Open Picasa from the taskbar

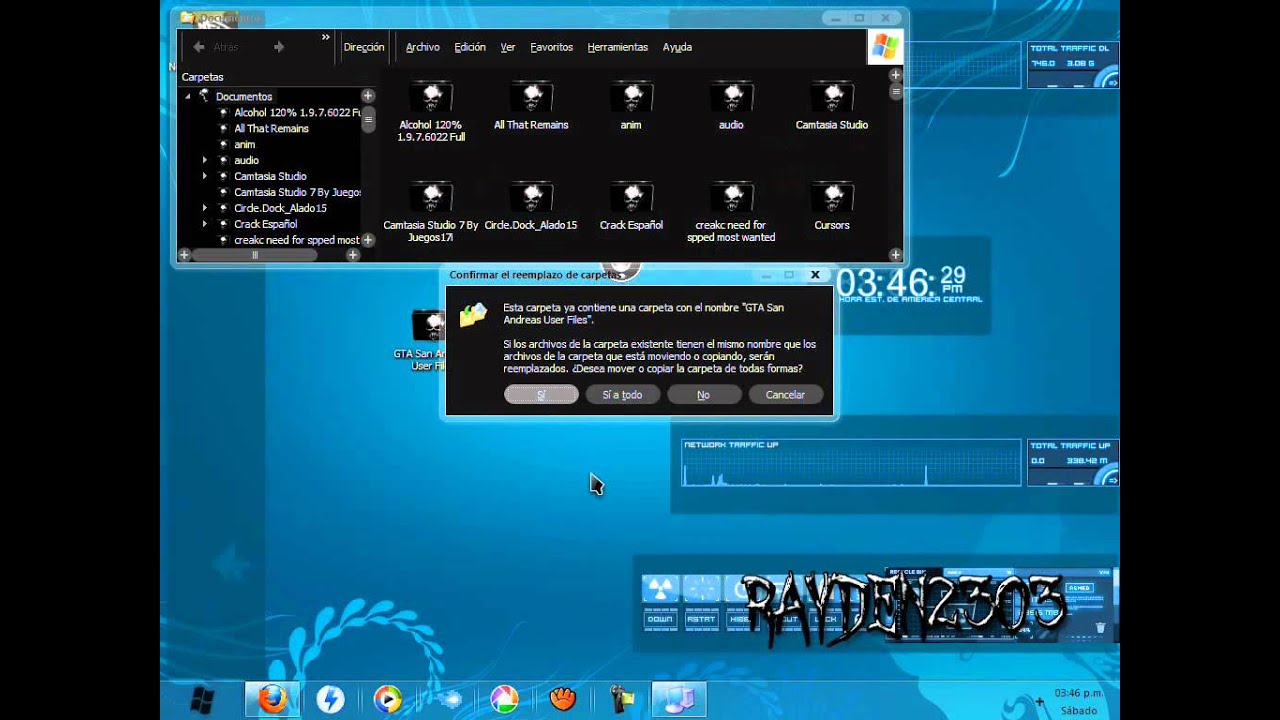504,699
